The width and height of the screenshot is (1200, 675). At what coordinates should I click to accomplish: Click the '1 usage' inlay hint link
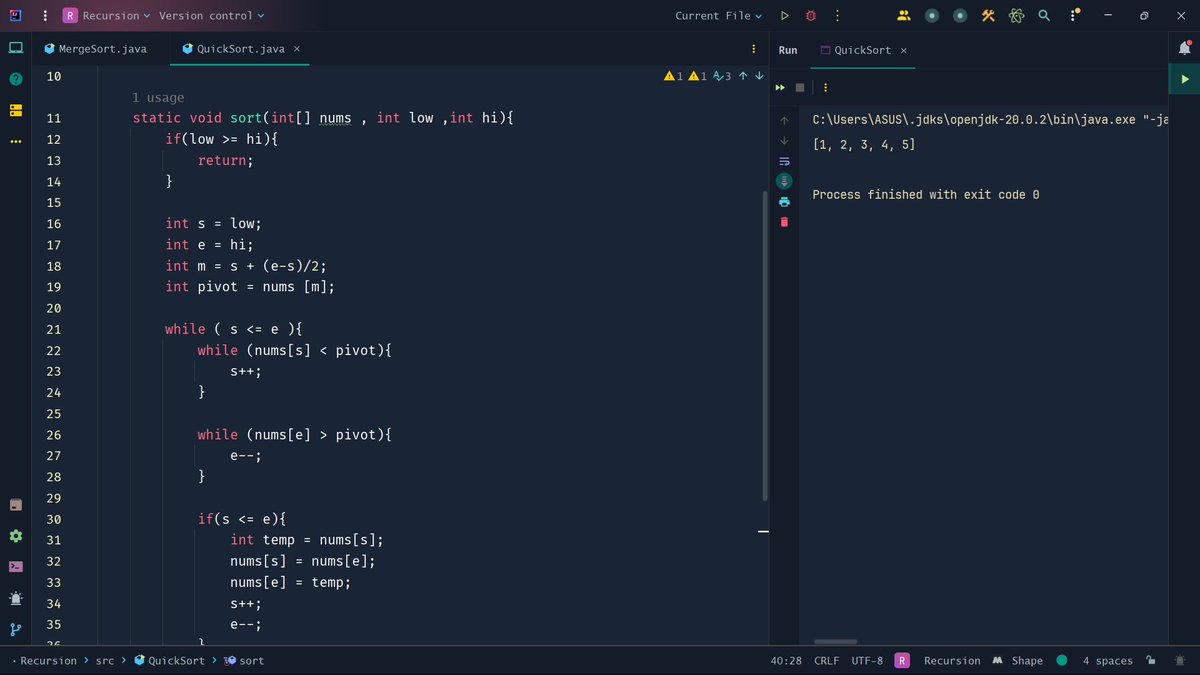pyautogui.click(x=158, y=97)
